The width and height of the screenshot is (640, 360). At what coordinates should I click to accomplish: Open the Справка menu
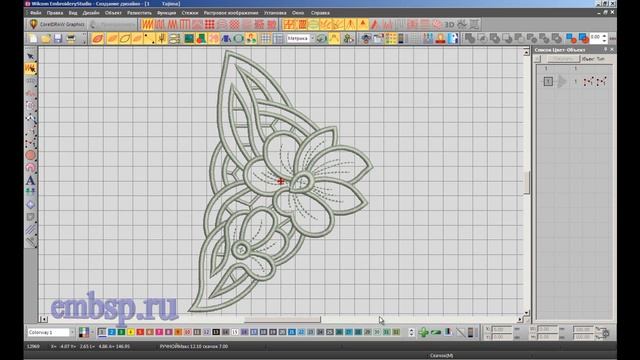[320, 13]
